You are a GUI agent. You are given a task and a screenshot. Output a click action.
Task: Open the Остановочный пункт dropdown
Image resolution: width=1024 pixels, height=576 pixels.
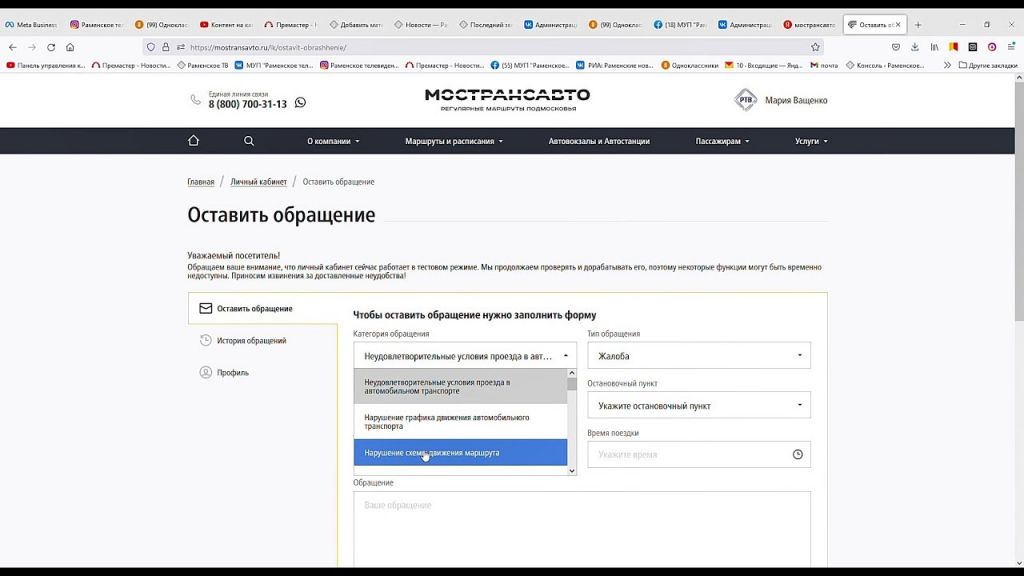pyautogui.click(x=698, y=406)
